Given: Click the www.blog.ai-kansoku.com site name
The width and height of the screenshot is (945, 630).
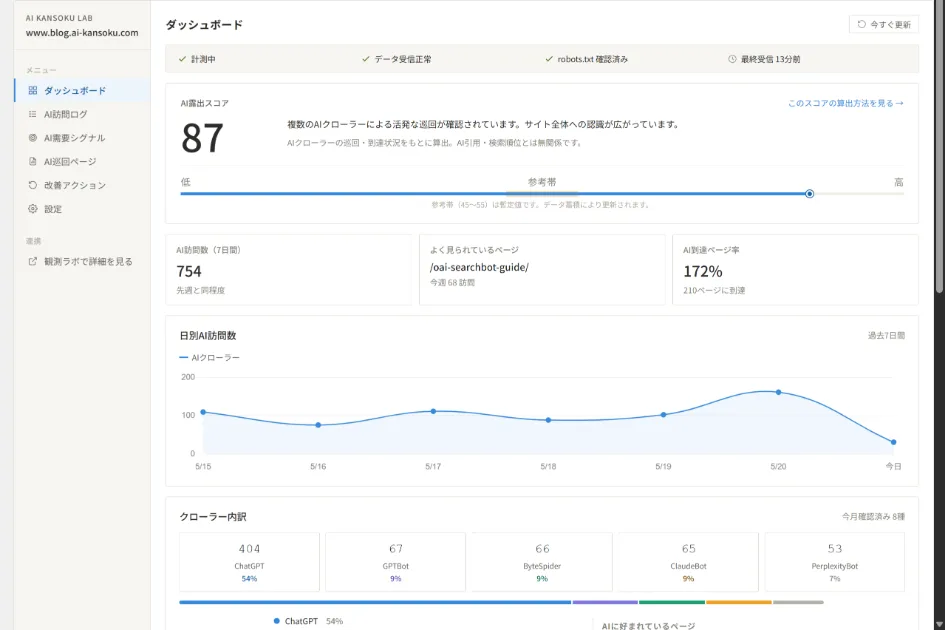Looking at the screenshot, I should [x=82, y=33].
